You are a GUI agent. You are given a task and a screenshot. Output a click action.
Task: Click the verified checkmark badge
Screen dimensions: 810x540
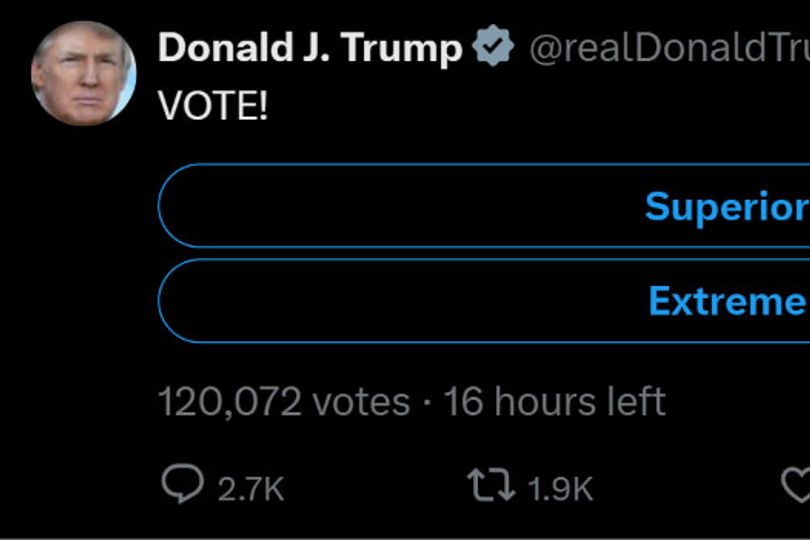click(x=493, y=45)
